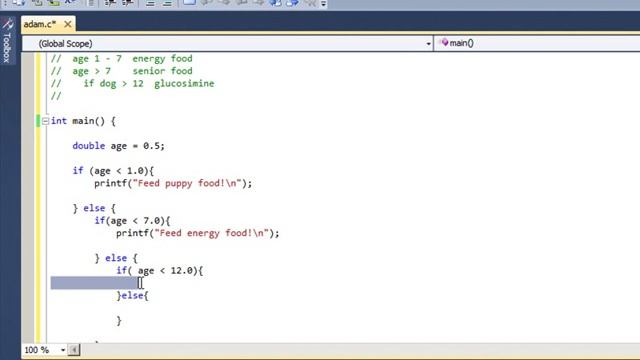Click the 'Feed puppy food!' printf line
640x360 pixels.
173,183
